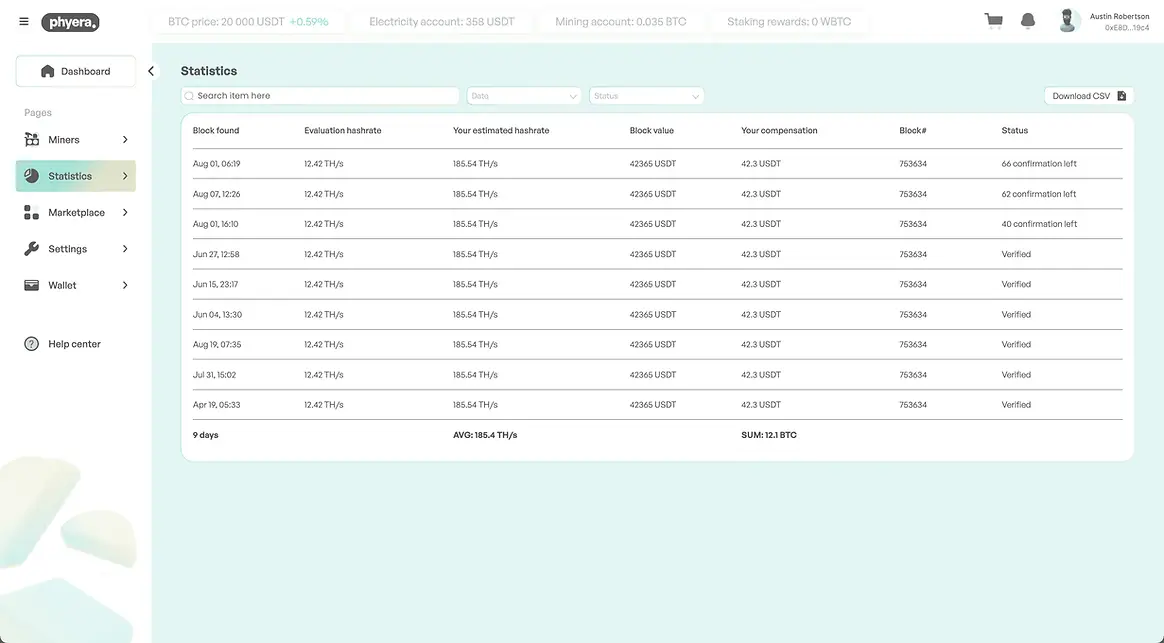Click Austin Robertson's profile avatar
This screenshot has width=1164, height=643.
[1069, 21]
